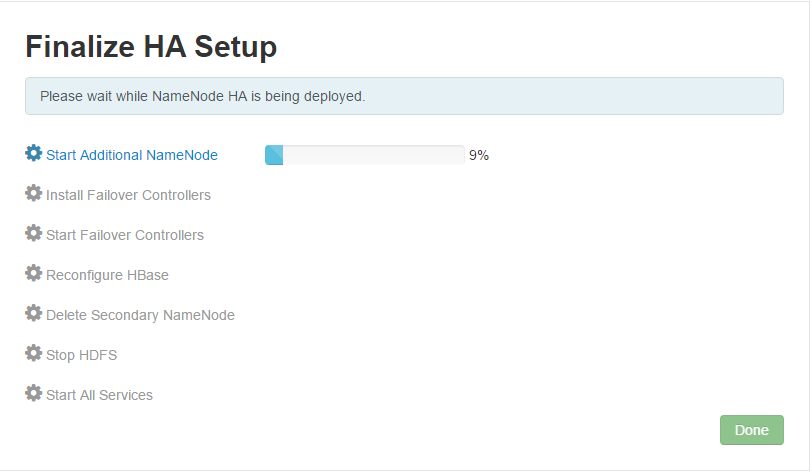Viewport: 812px width, 472px height.
Task: Select the Reconfigure HBase step label
Action: click(107, 275)
